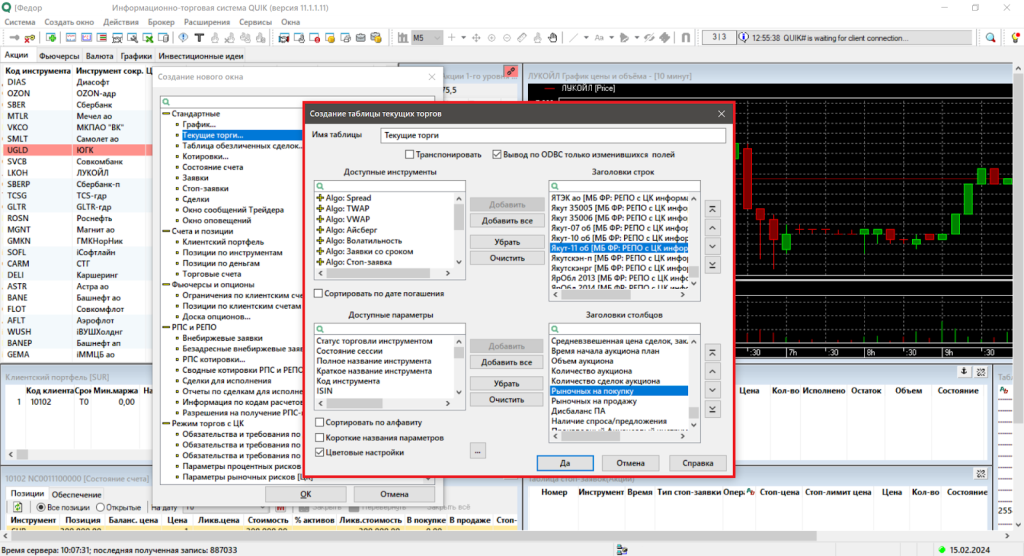Click the light bulb notification icon
This screenshot has height=556, width=1024.
pos(1016,38)
